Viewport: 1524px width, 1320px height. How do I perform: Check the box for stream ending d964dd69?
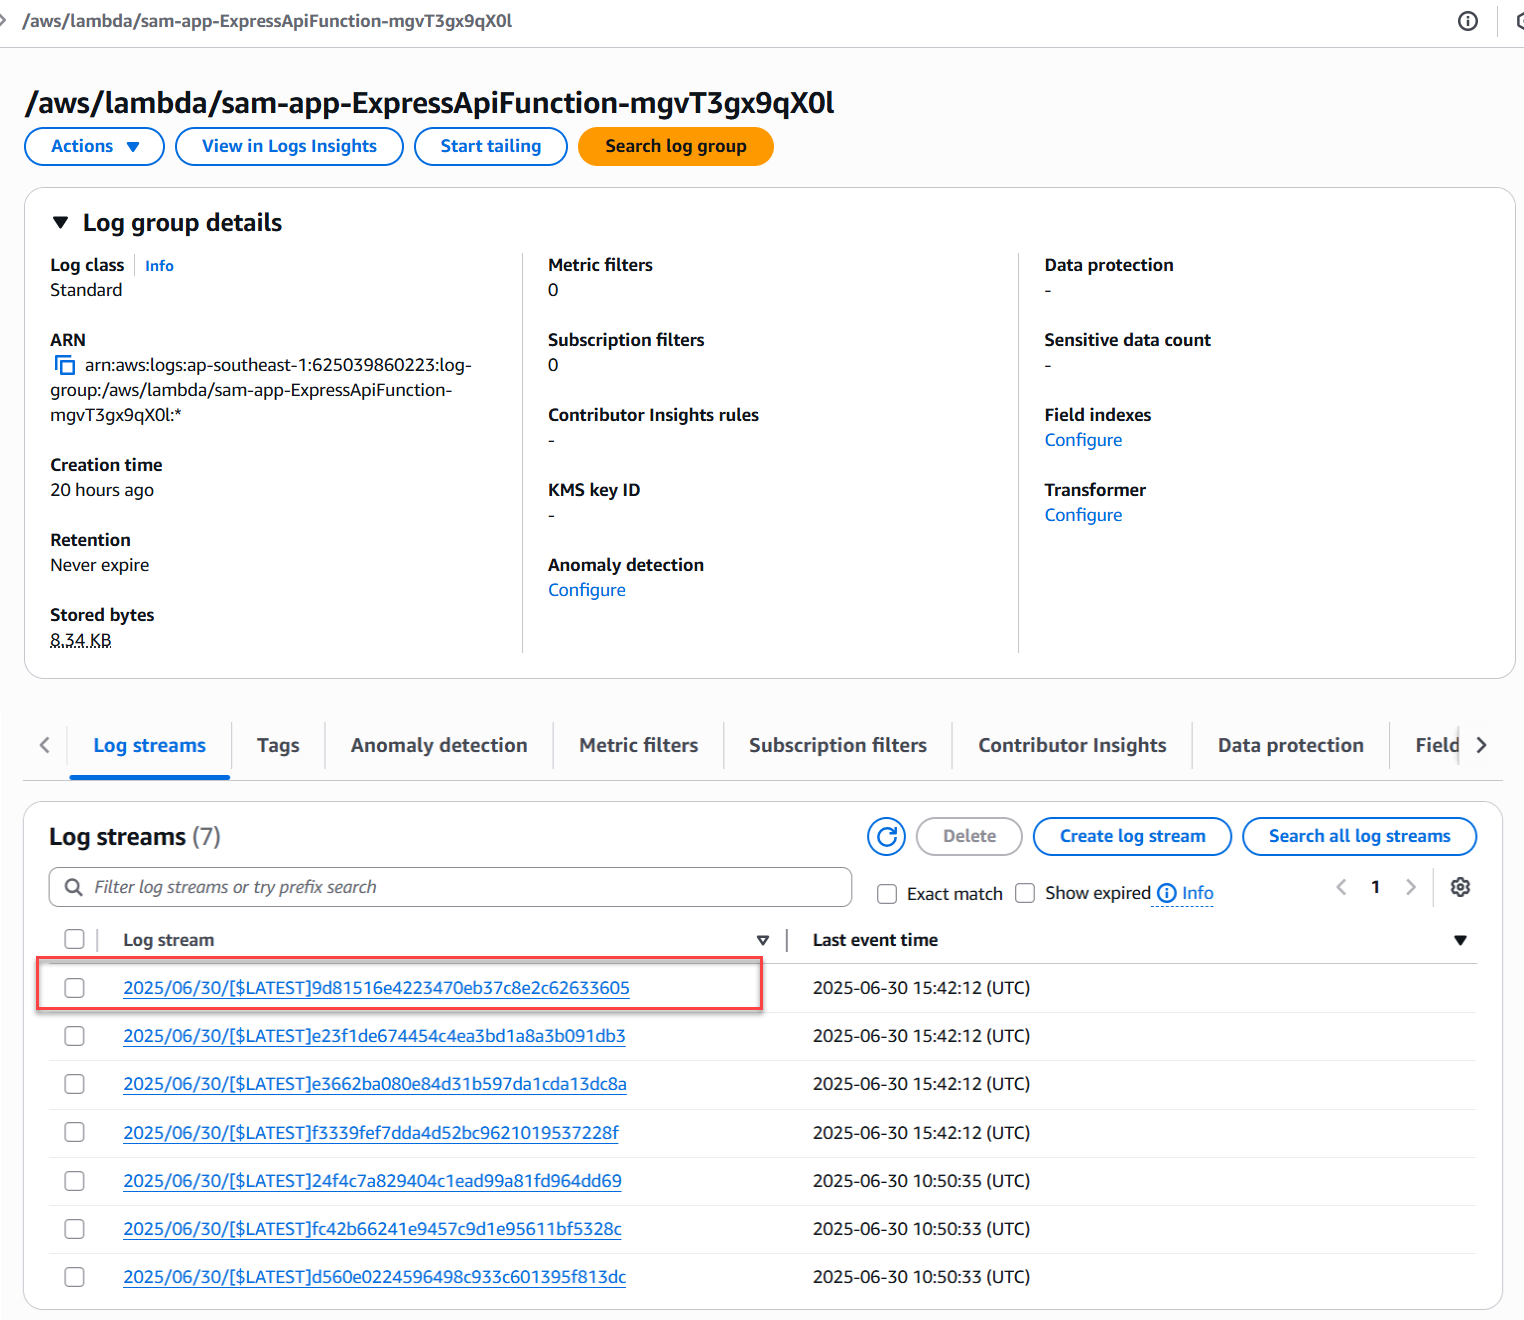(x=74, y=1181)
